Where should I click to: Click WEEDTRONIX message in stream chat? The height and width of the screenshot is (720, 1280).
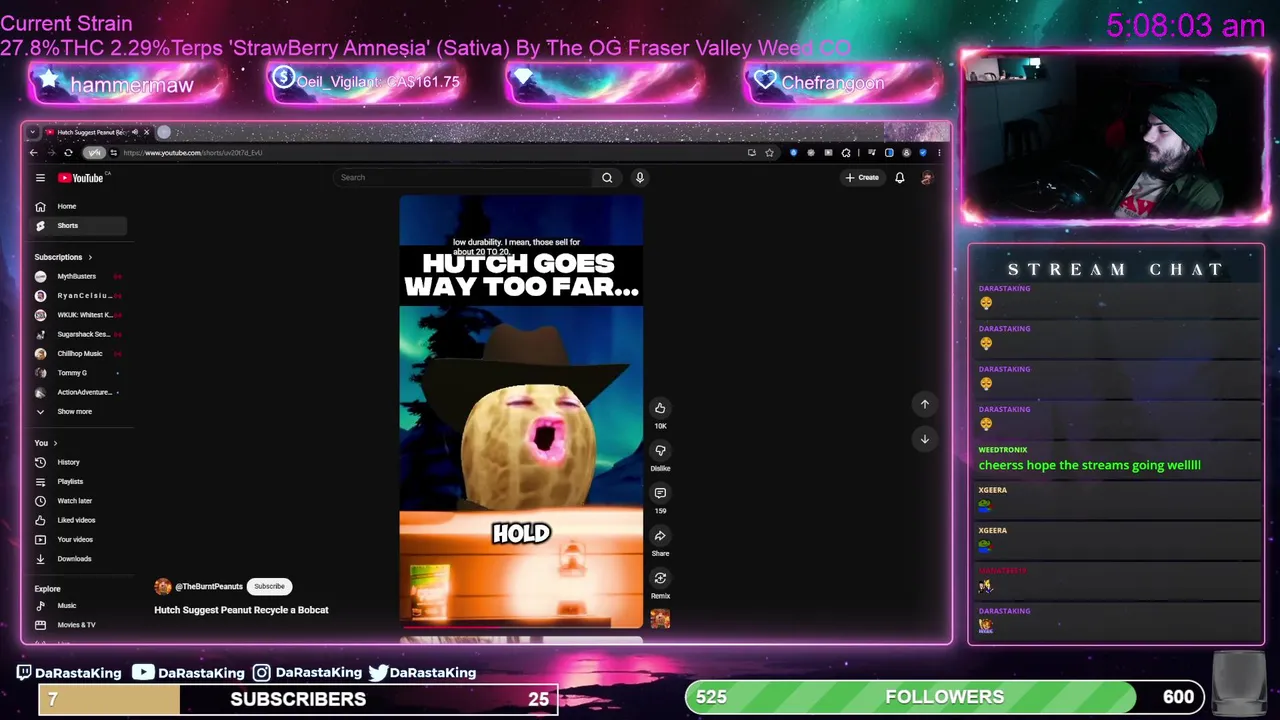(x=1089, y=465)
